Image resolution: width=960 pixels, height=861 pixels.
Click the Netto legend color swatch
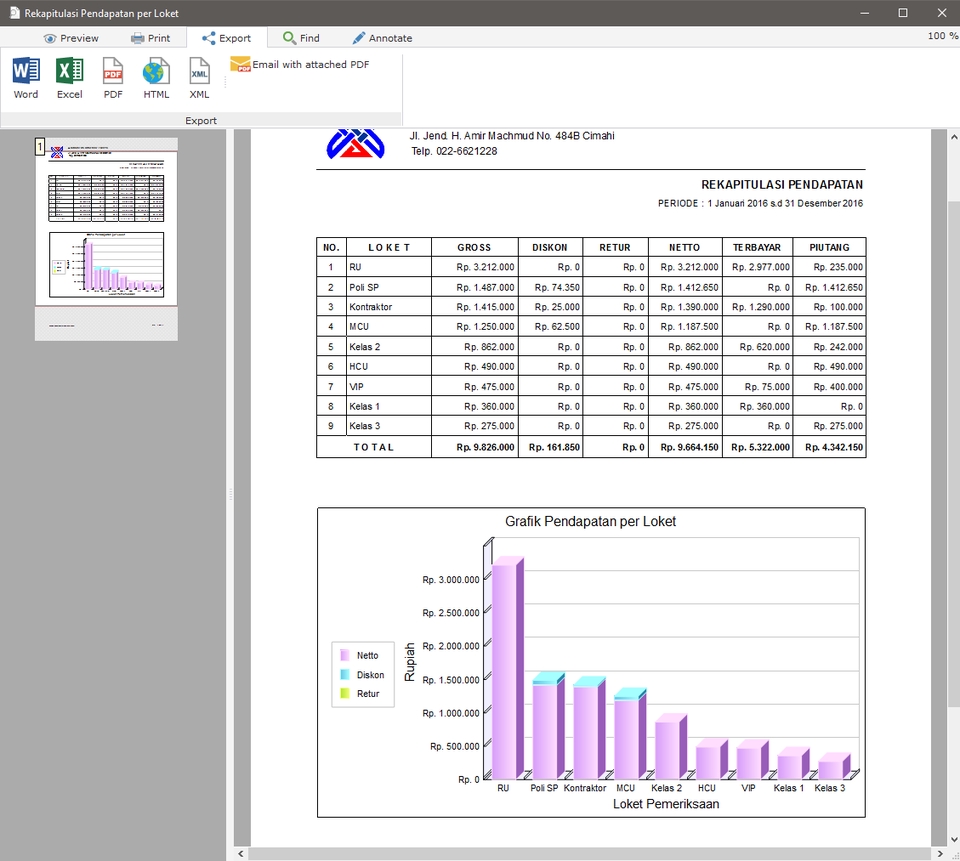click(345, 655)
